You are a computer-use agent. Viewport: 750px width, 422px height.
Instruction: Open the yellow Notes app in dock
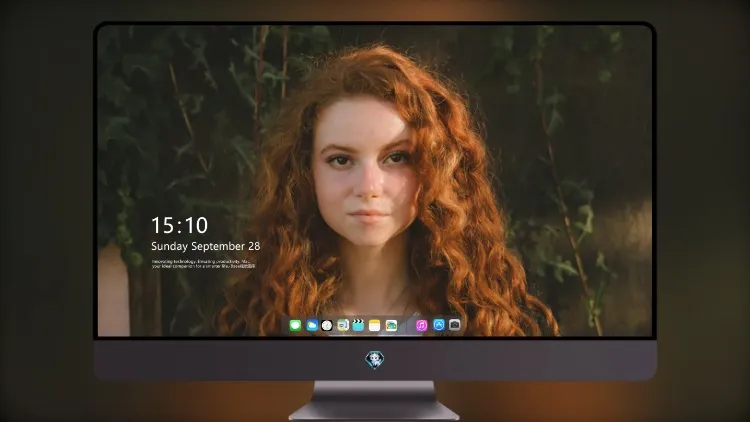click(x=375, y=325)
